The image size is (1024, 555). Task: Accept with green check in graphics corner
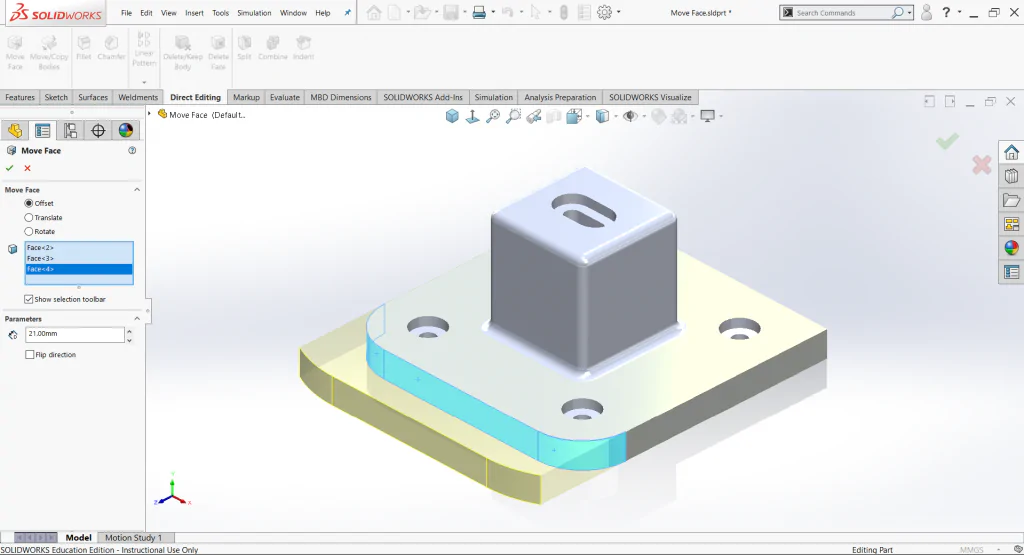coord(947,140)
